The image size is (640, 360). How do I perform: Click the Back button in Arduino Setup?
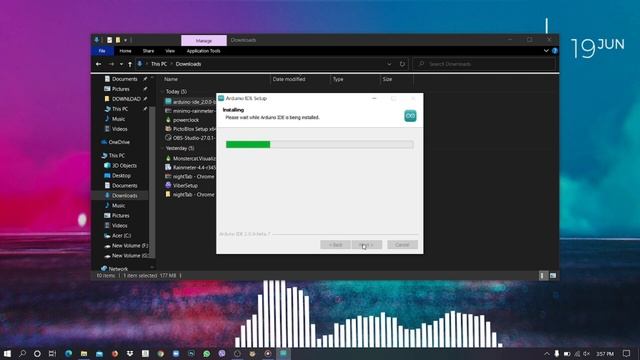[x=335, y=244]
